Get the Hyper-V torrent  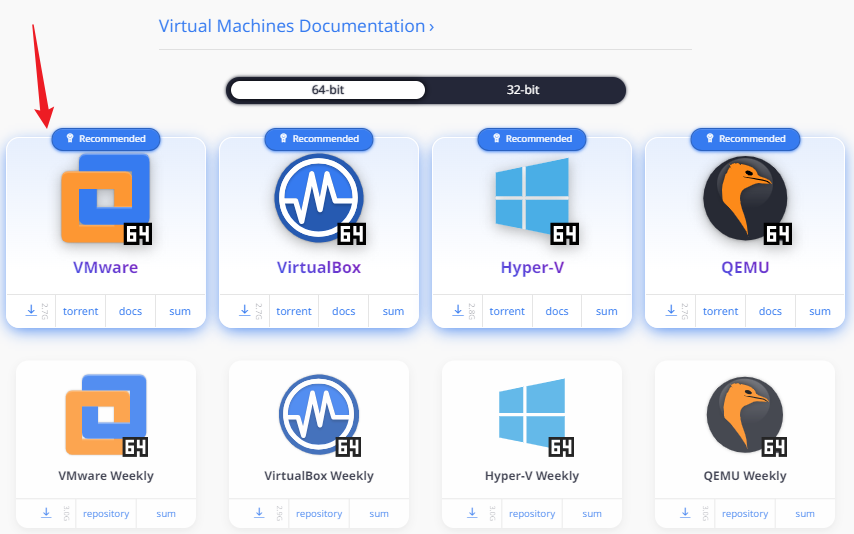507,311
